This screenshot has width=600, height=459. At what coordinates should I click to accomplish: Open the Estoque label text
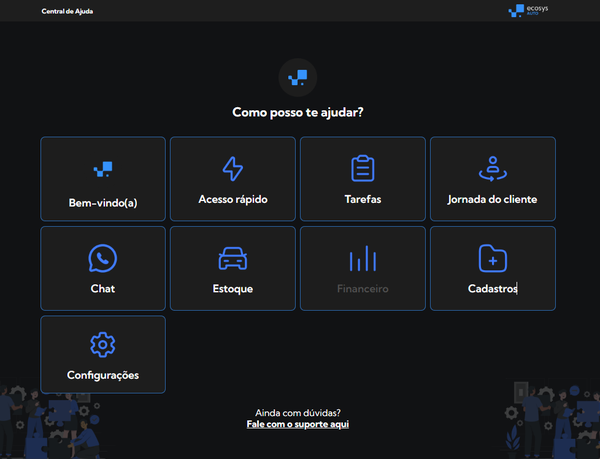232,289
